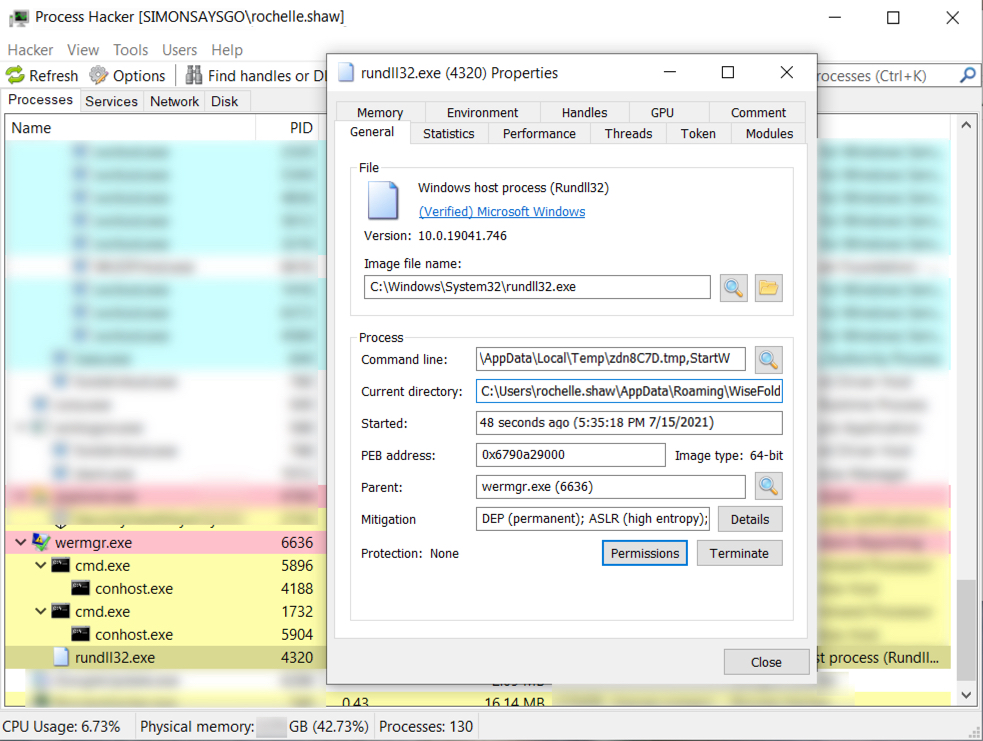This screenshot has height=741, width=983.
Task: Click the Properties dialog title icon
Action: point(346,73)
